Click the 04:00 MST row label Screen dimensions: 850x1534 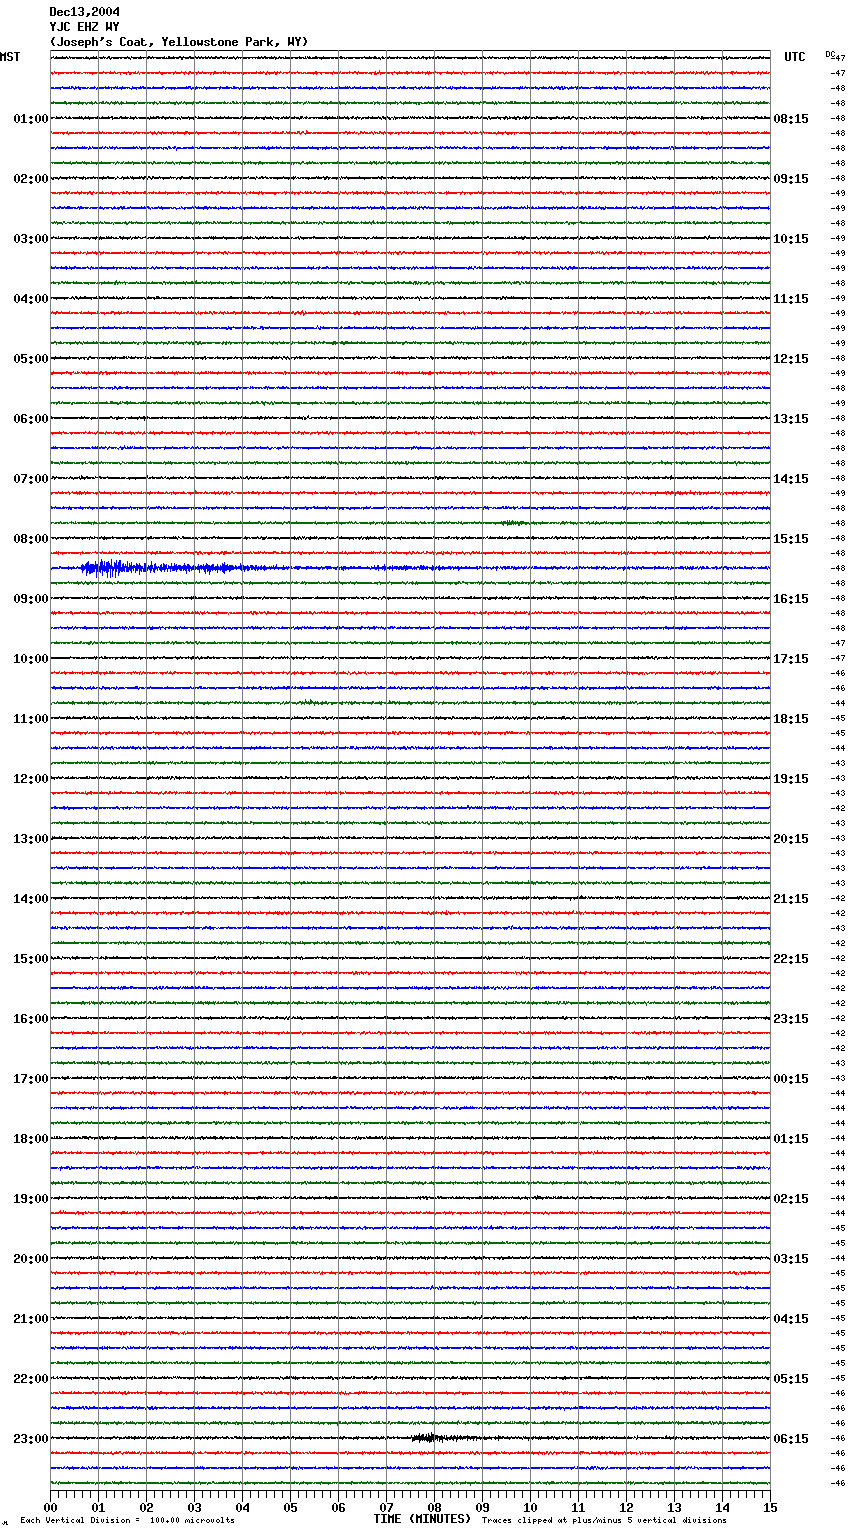pos(31,299)
